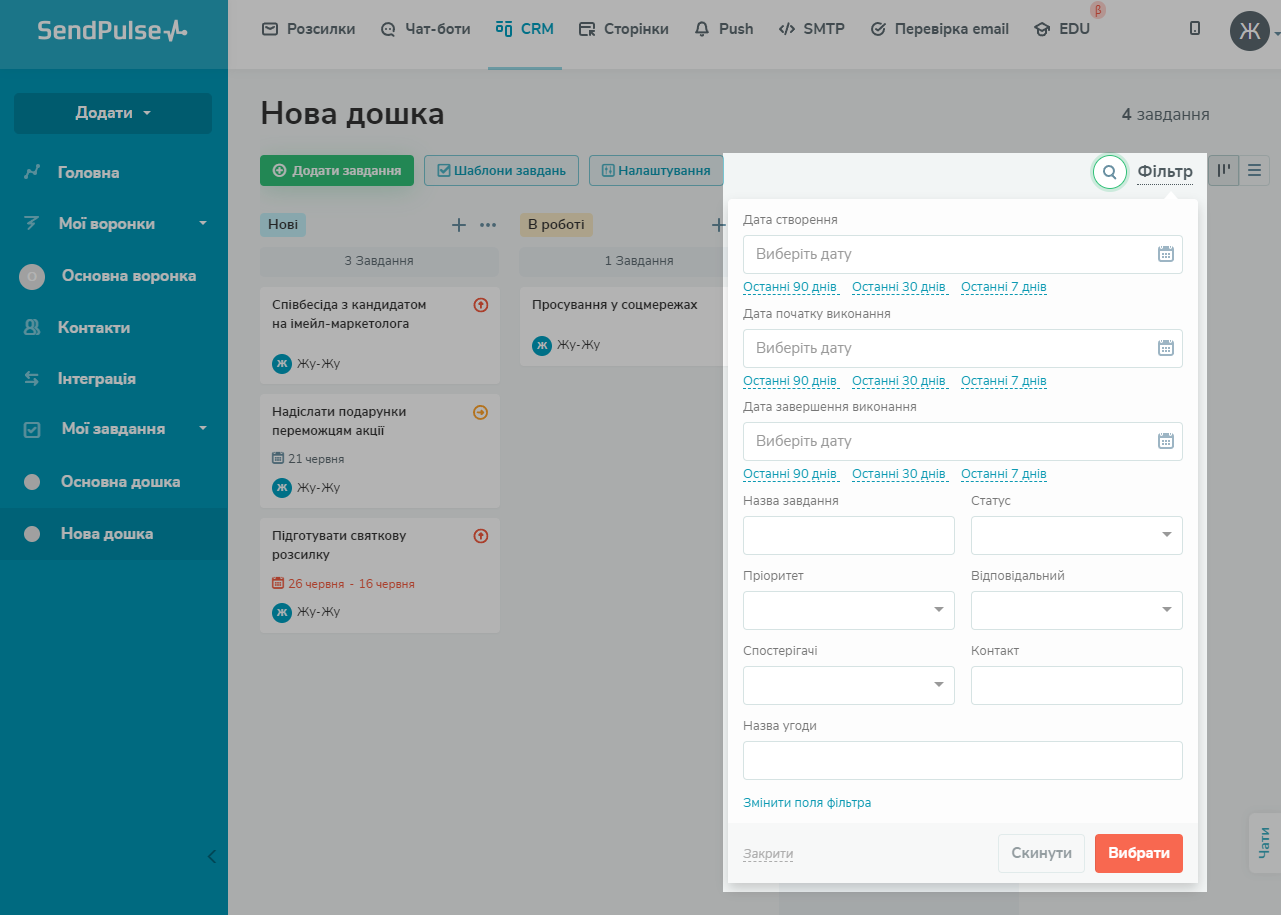Click high priority icon on Співбесіда task
Image resolution: width=1281 pixels, height=915 pixels.
[x=480, y=305]
